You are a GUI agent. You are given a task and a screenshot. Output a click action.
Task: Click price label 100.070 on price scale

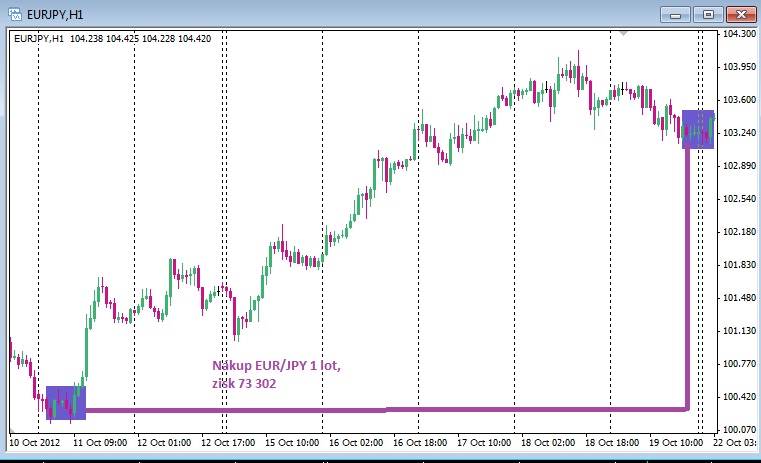(739, 430)
